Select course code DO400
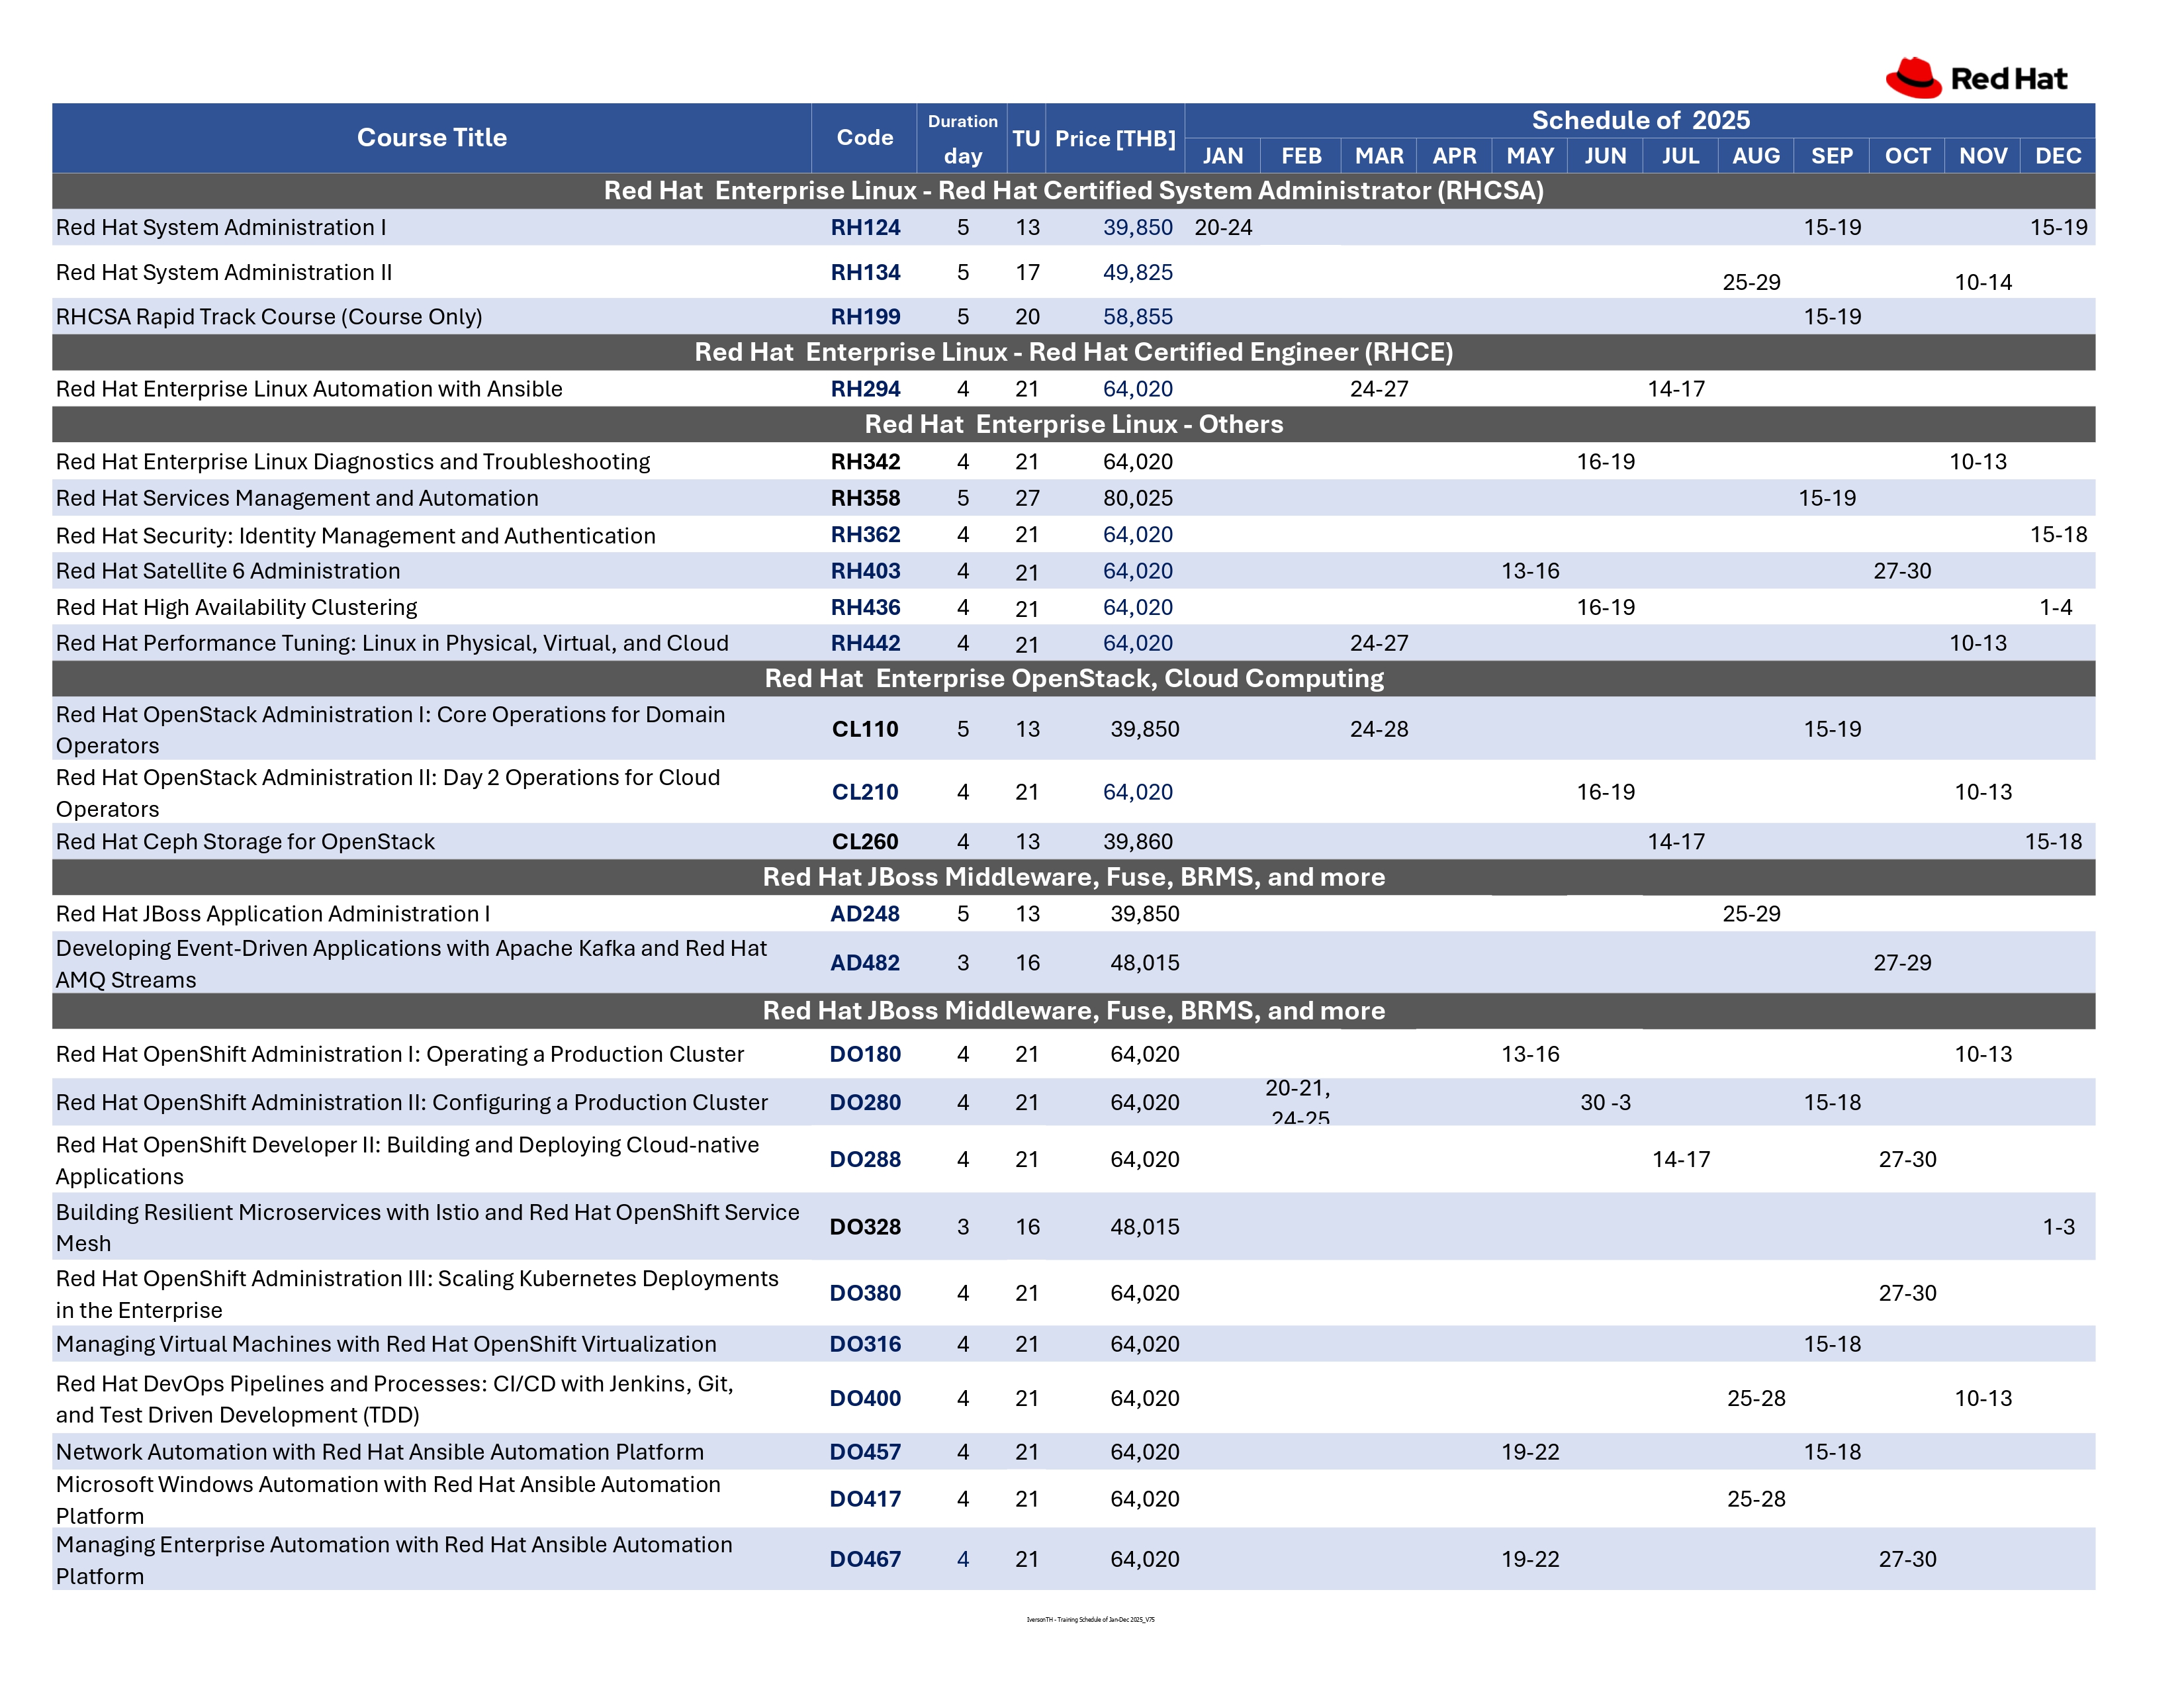This screenshot has height=1688, width=2184. click(x=865, y=1398)
